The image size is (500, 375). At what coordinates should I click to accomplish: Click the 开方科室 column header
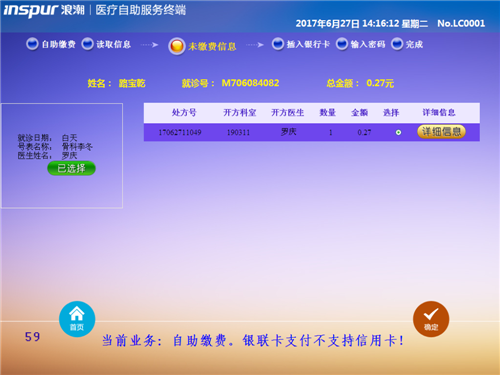(240, 113)
